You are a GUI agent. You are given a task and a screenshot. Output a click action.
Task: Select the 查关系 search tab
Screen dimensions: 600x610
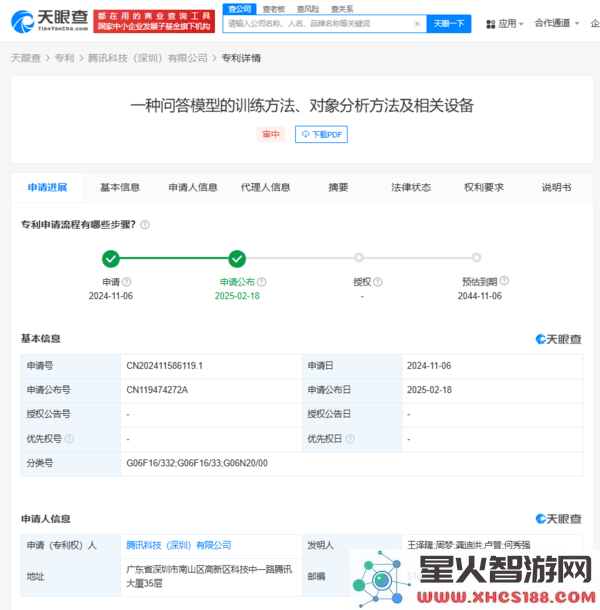(342, 9)
